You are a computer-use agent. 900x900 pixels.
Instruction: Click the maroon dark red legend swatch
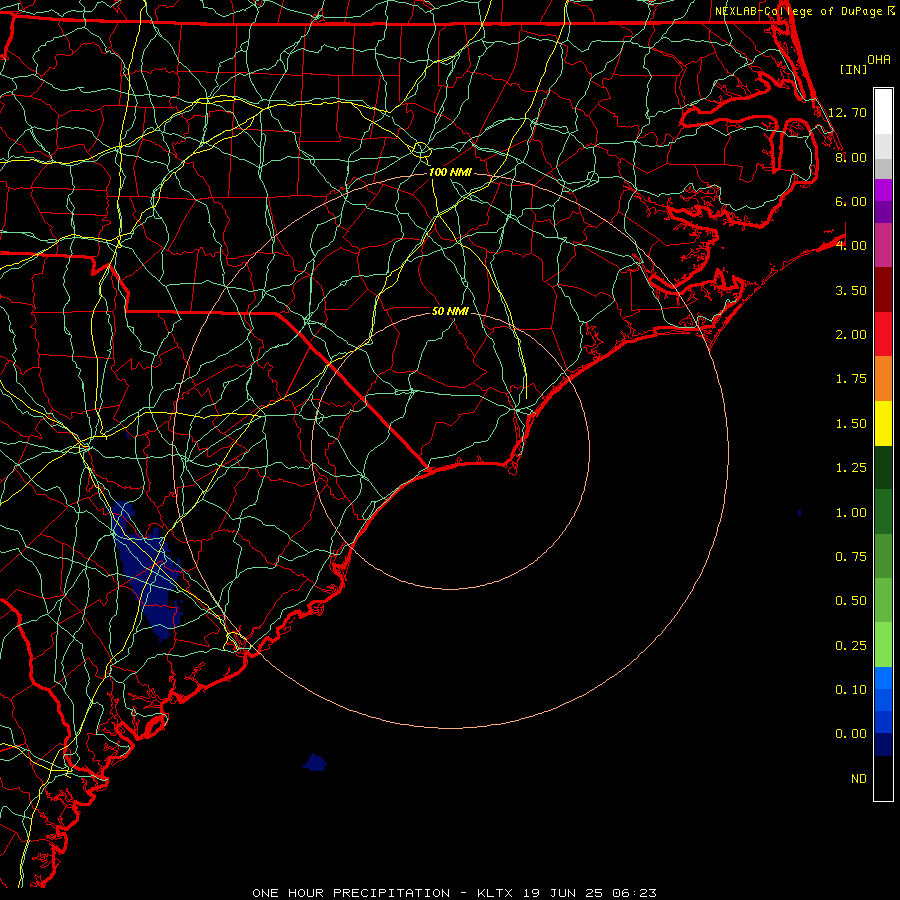point(883,290)
